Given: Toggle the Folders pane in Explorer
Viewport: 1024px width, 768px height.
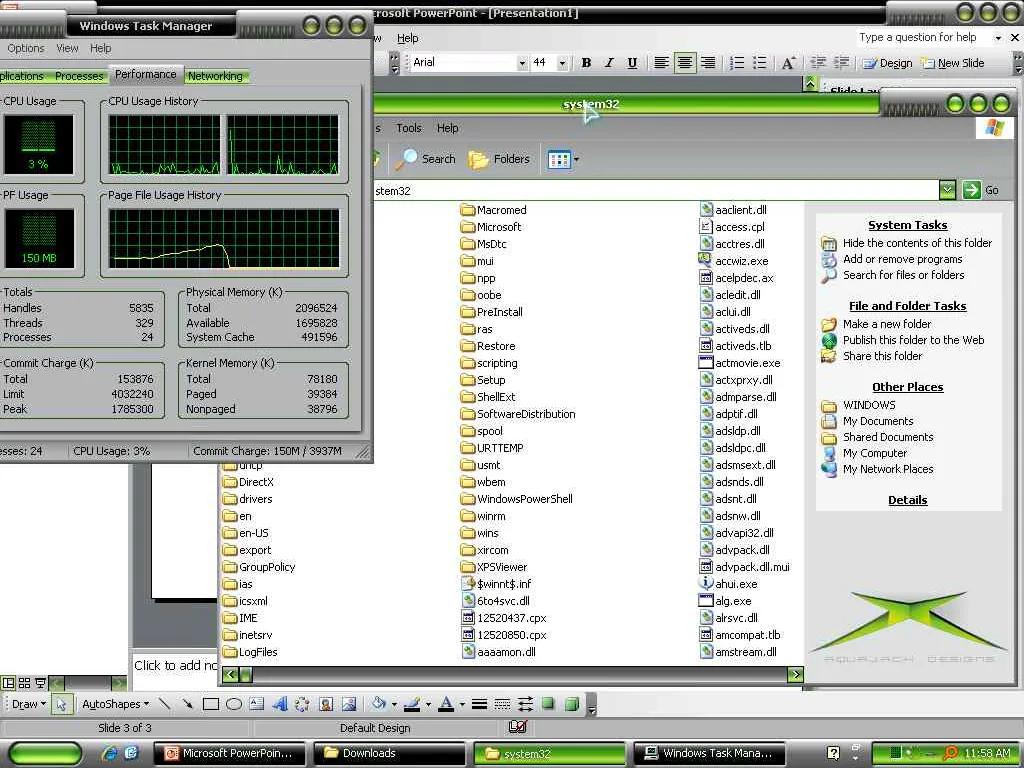Looking at the screenshot, I should coord(499,159).
